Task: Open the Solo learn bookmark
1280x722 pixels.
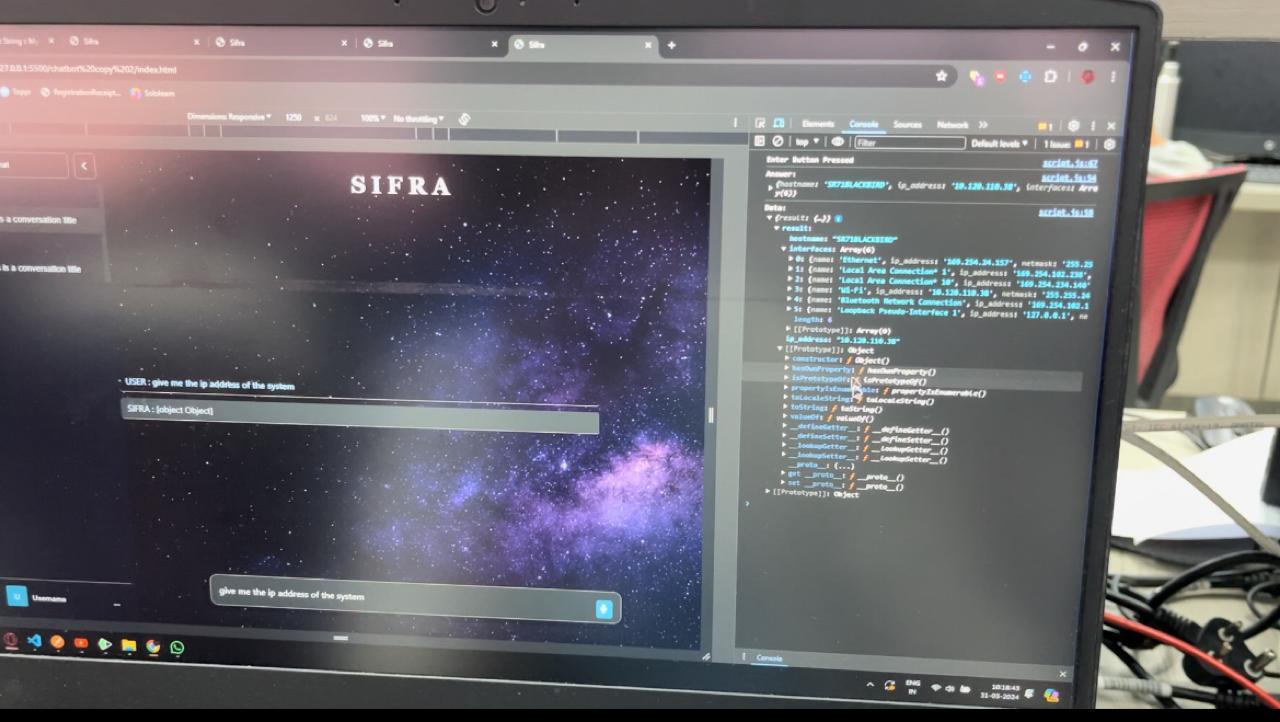Action: coord(151,93)
